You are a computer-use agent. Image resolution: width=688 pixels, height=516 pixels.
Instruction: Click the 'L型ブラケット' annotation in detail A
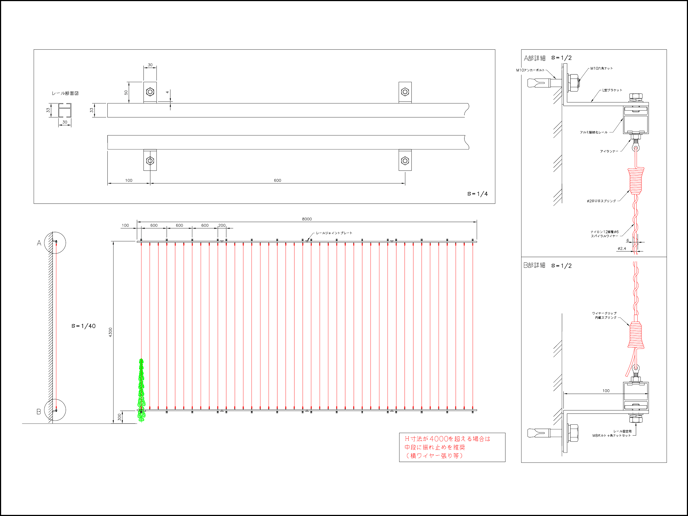tap(612, 90)
